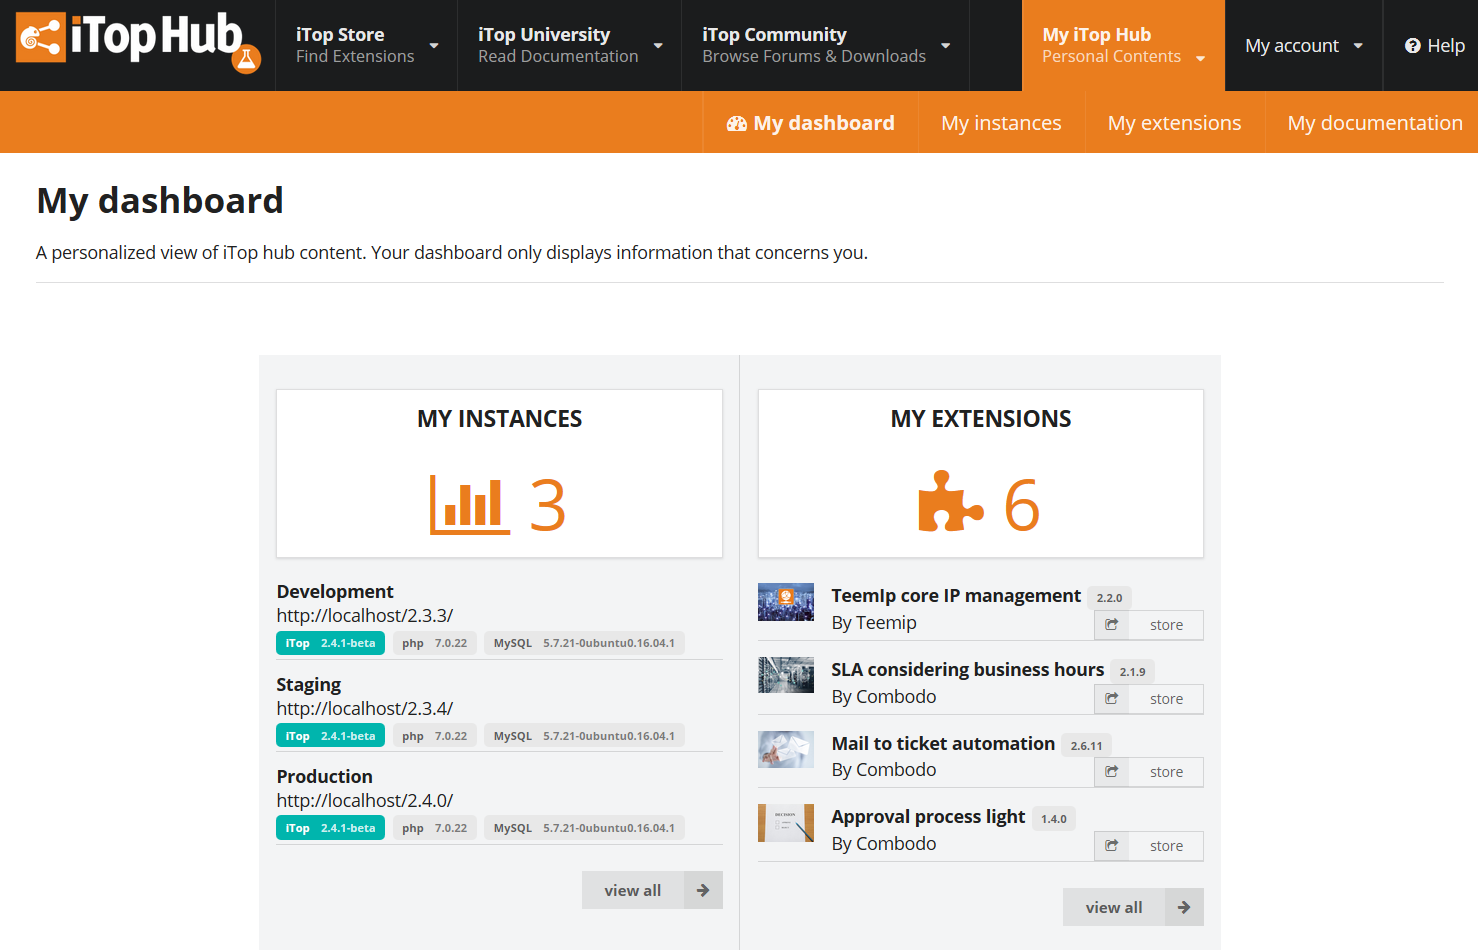Image resolution: width=1478 pixels, height=950 pixels.
Task: Click share icon for SLA considering business hours
Action: click(x=1111, y=699)
